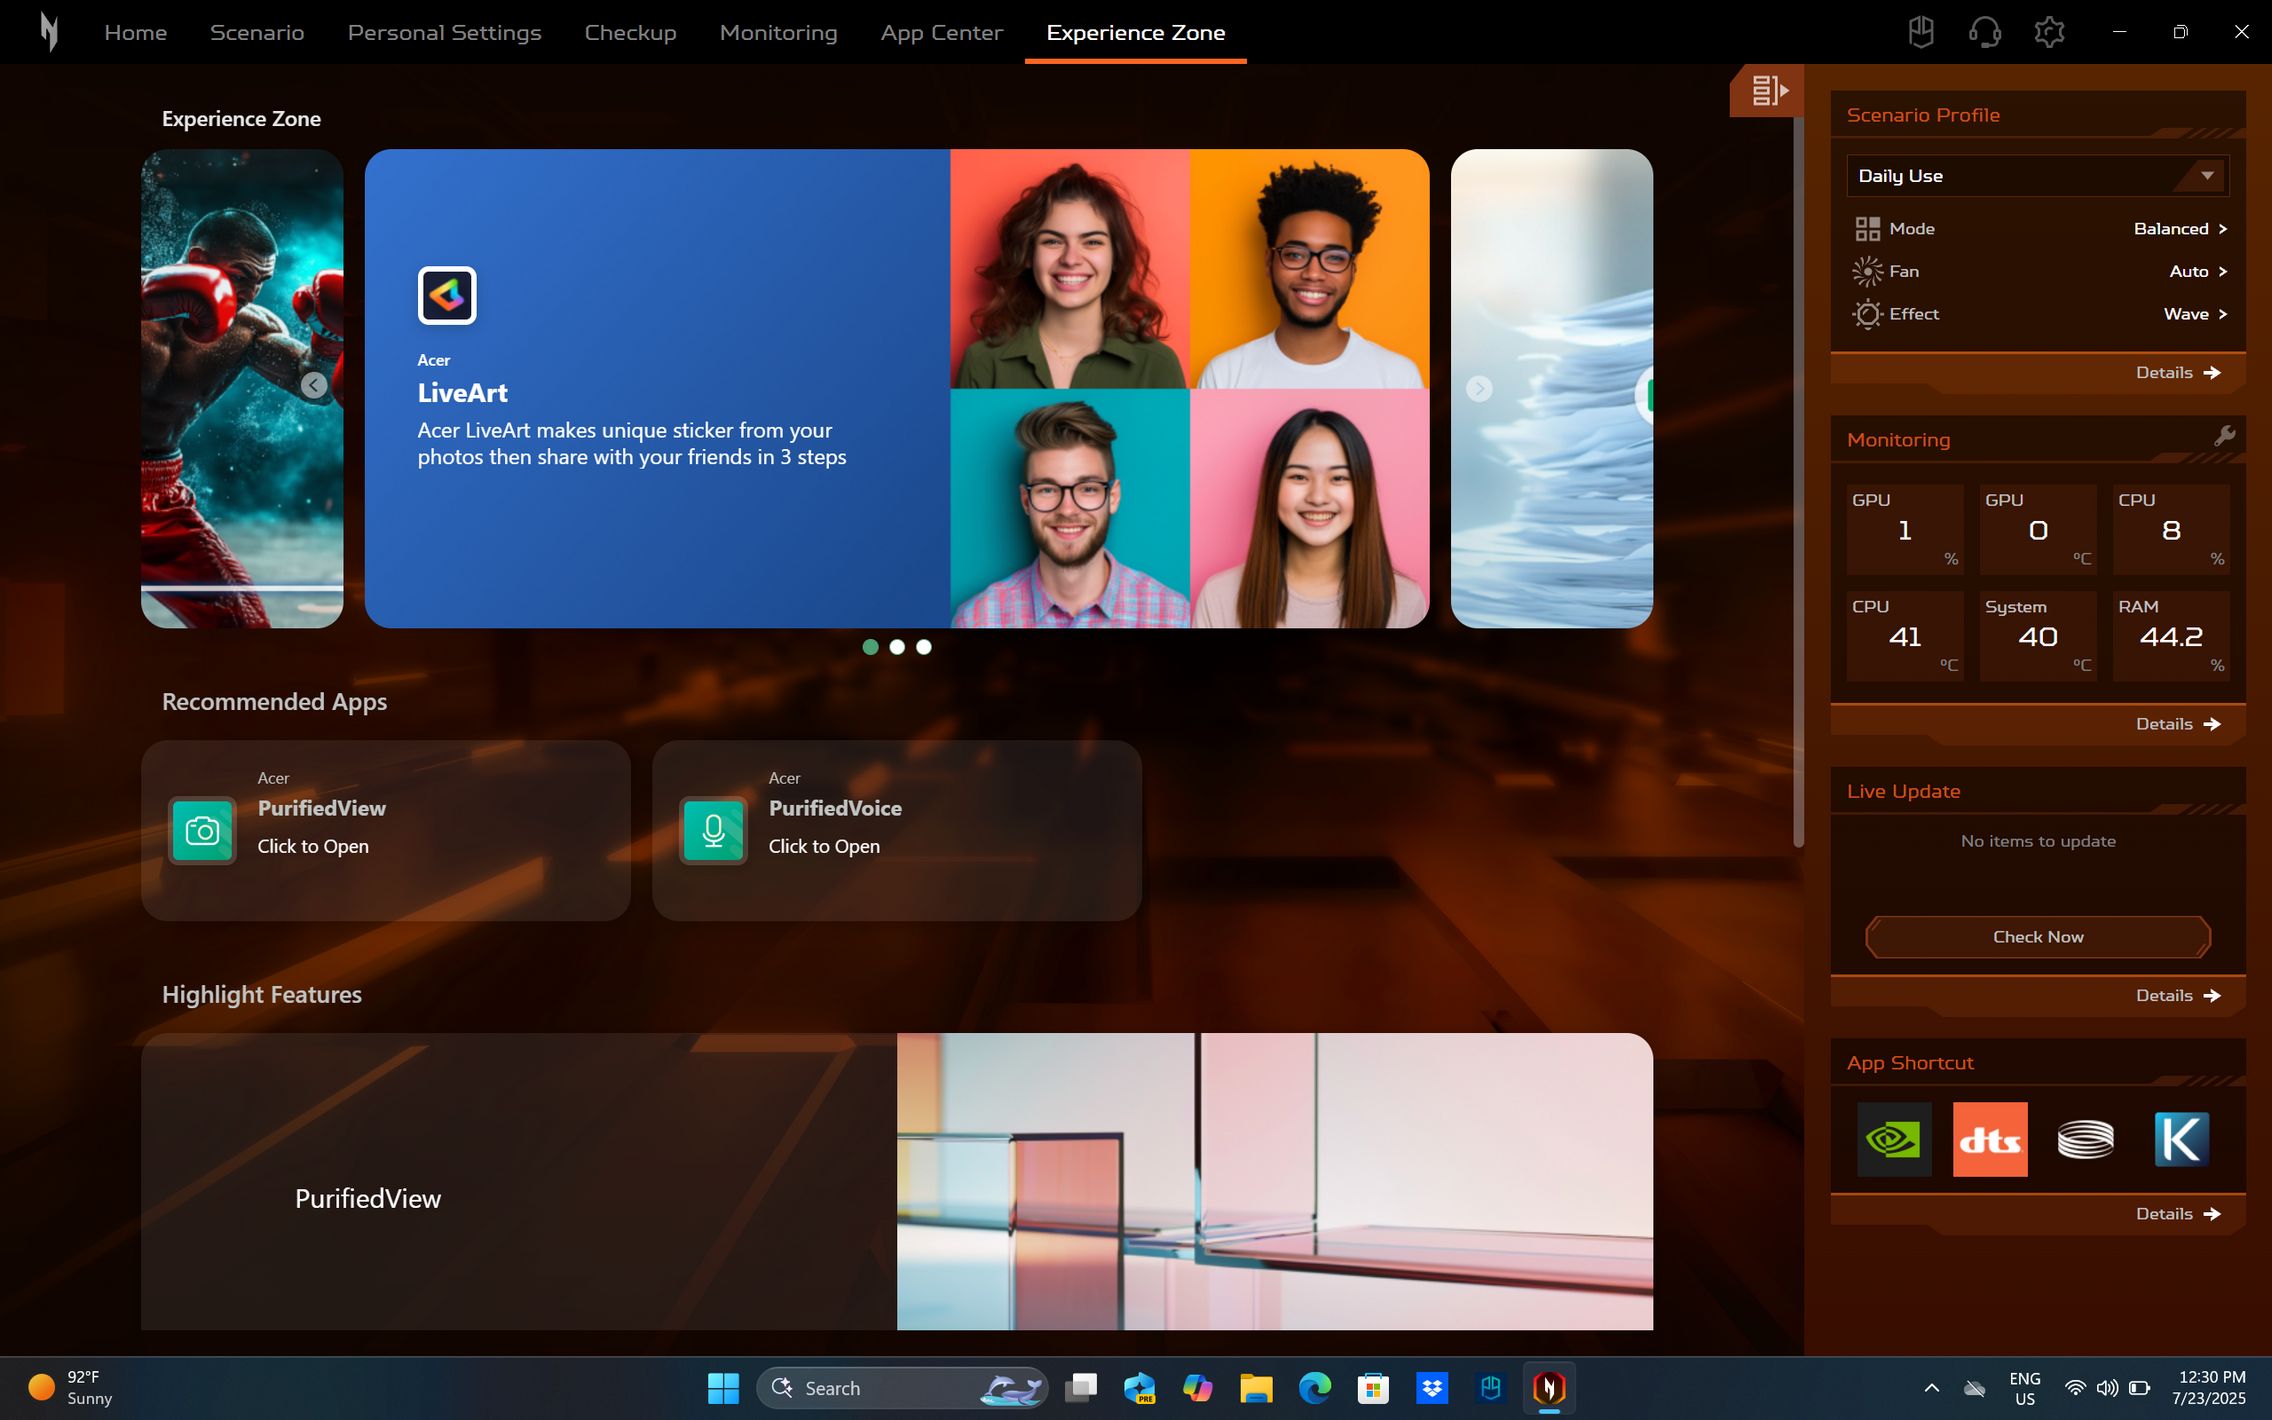Open the Home tab

click(x=135, y=32)
